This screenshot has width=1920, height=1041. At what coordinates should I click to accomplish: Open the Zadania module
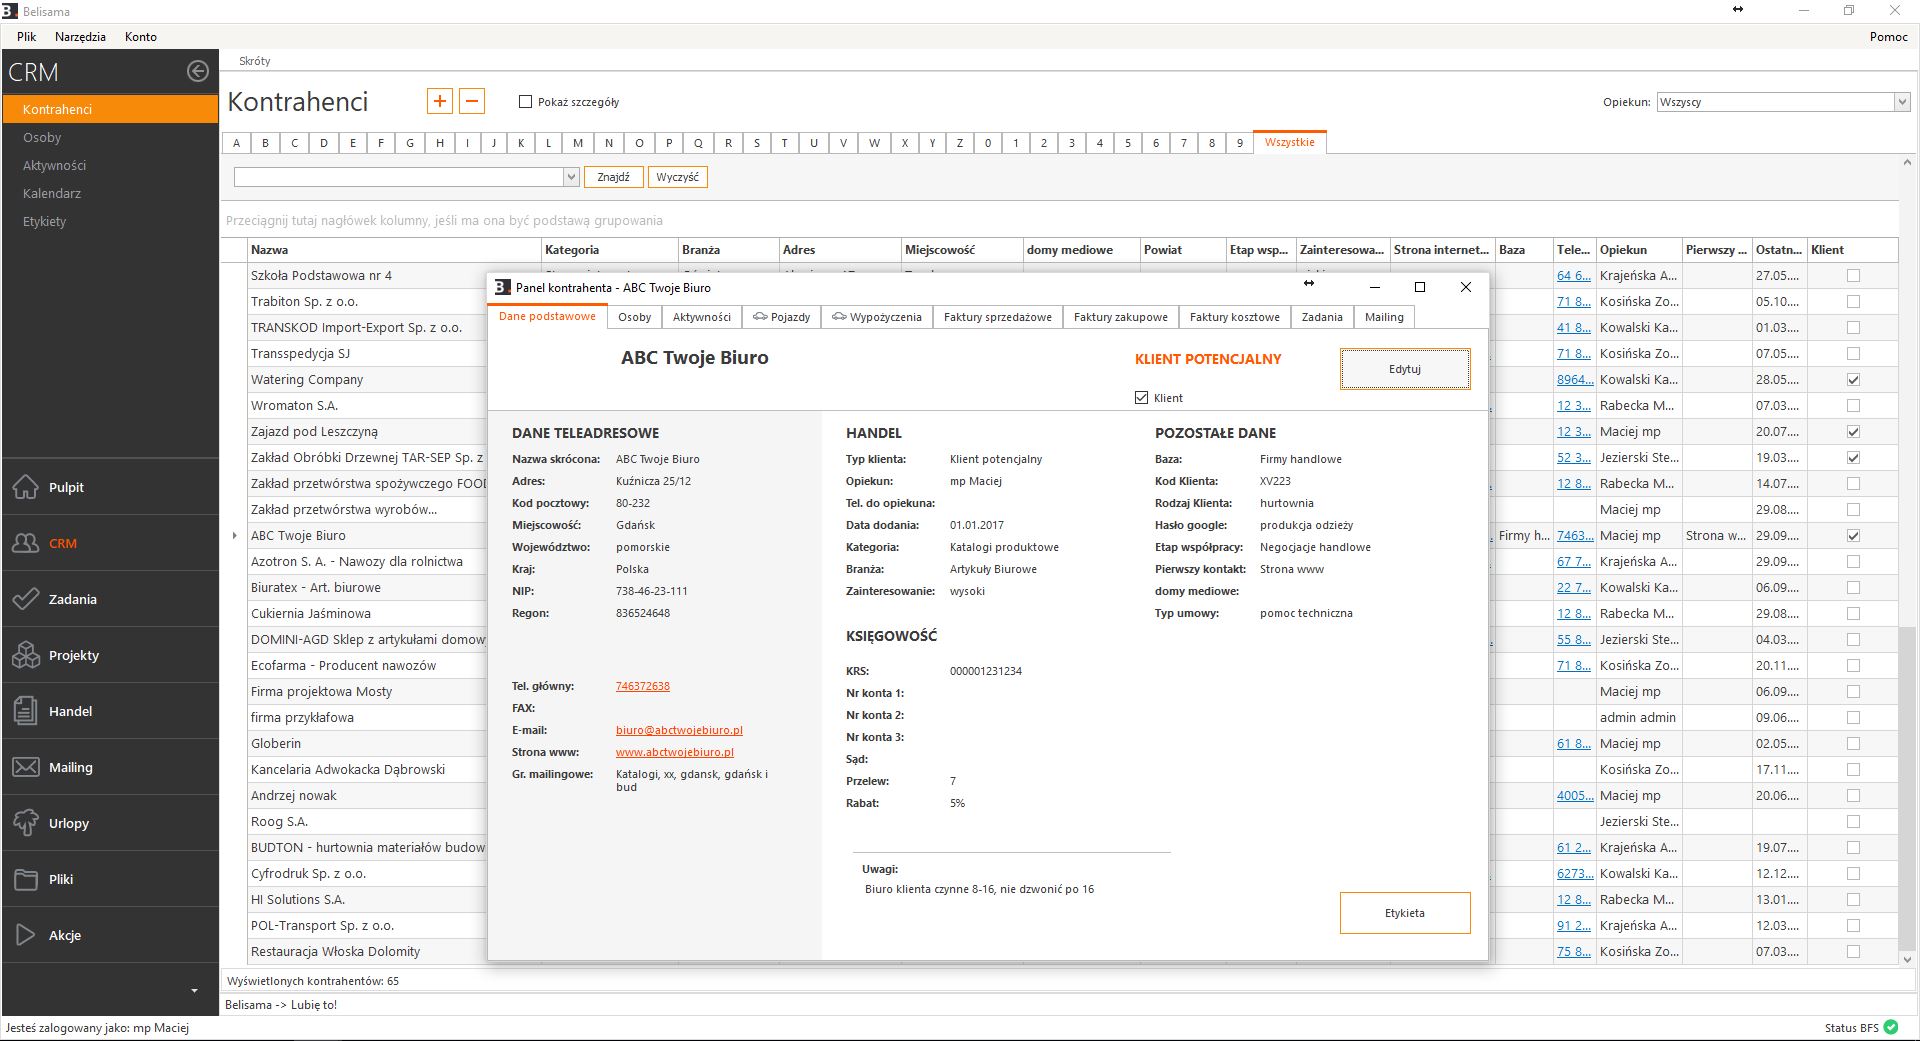click(71, 599)
